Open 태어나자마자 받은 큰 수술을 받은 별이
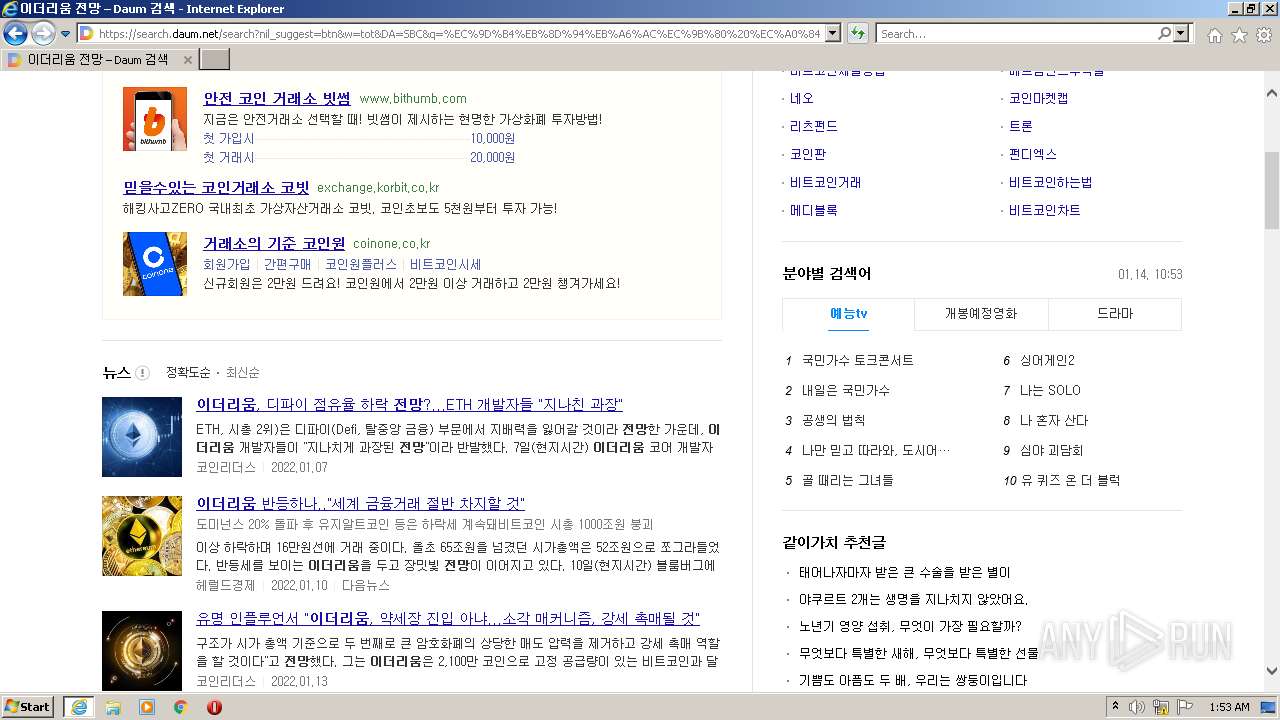This screenshot has width=1280, height=720. (x=904, y=572)
